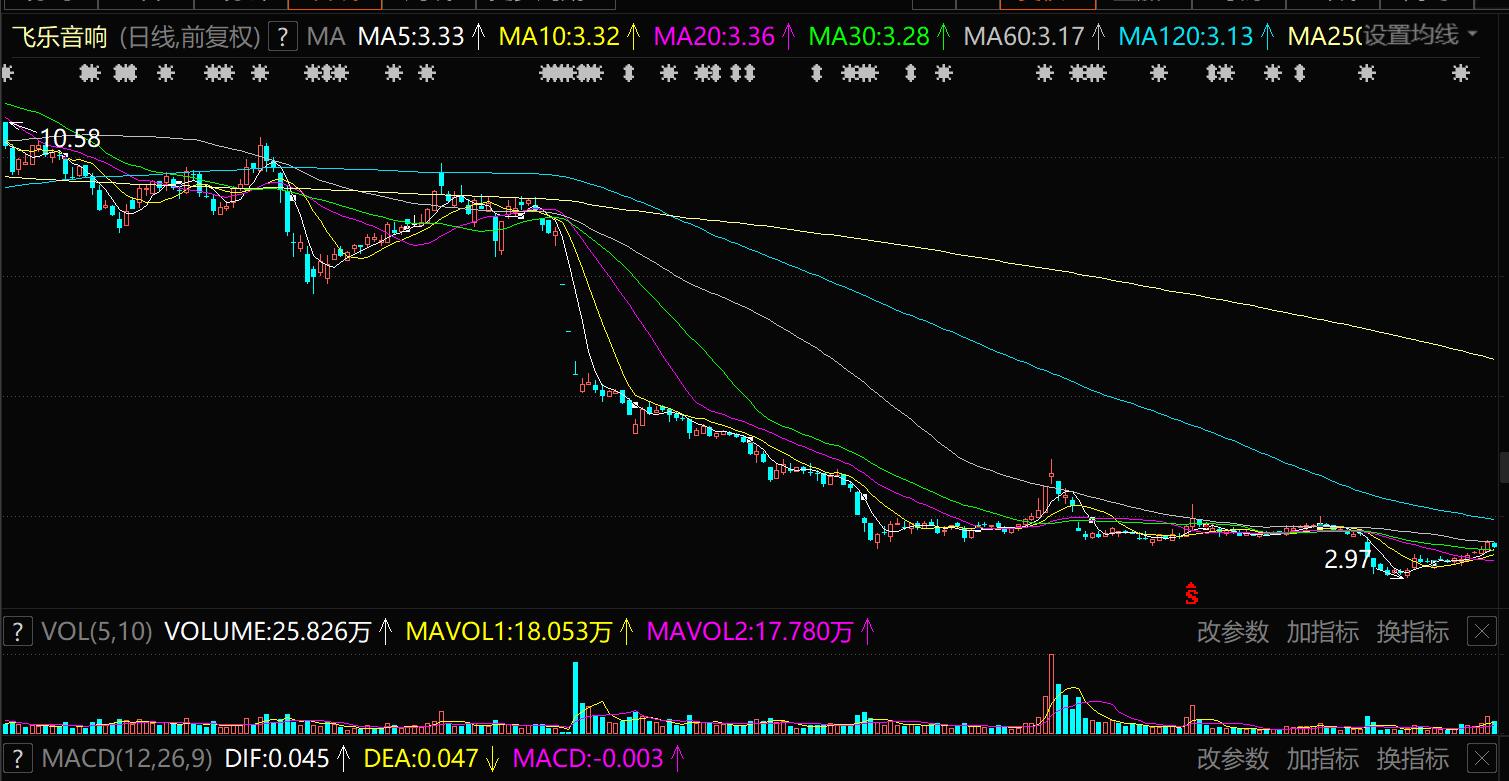Click 加指标 in the MACD panel

tap(1322, 758)
